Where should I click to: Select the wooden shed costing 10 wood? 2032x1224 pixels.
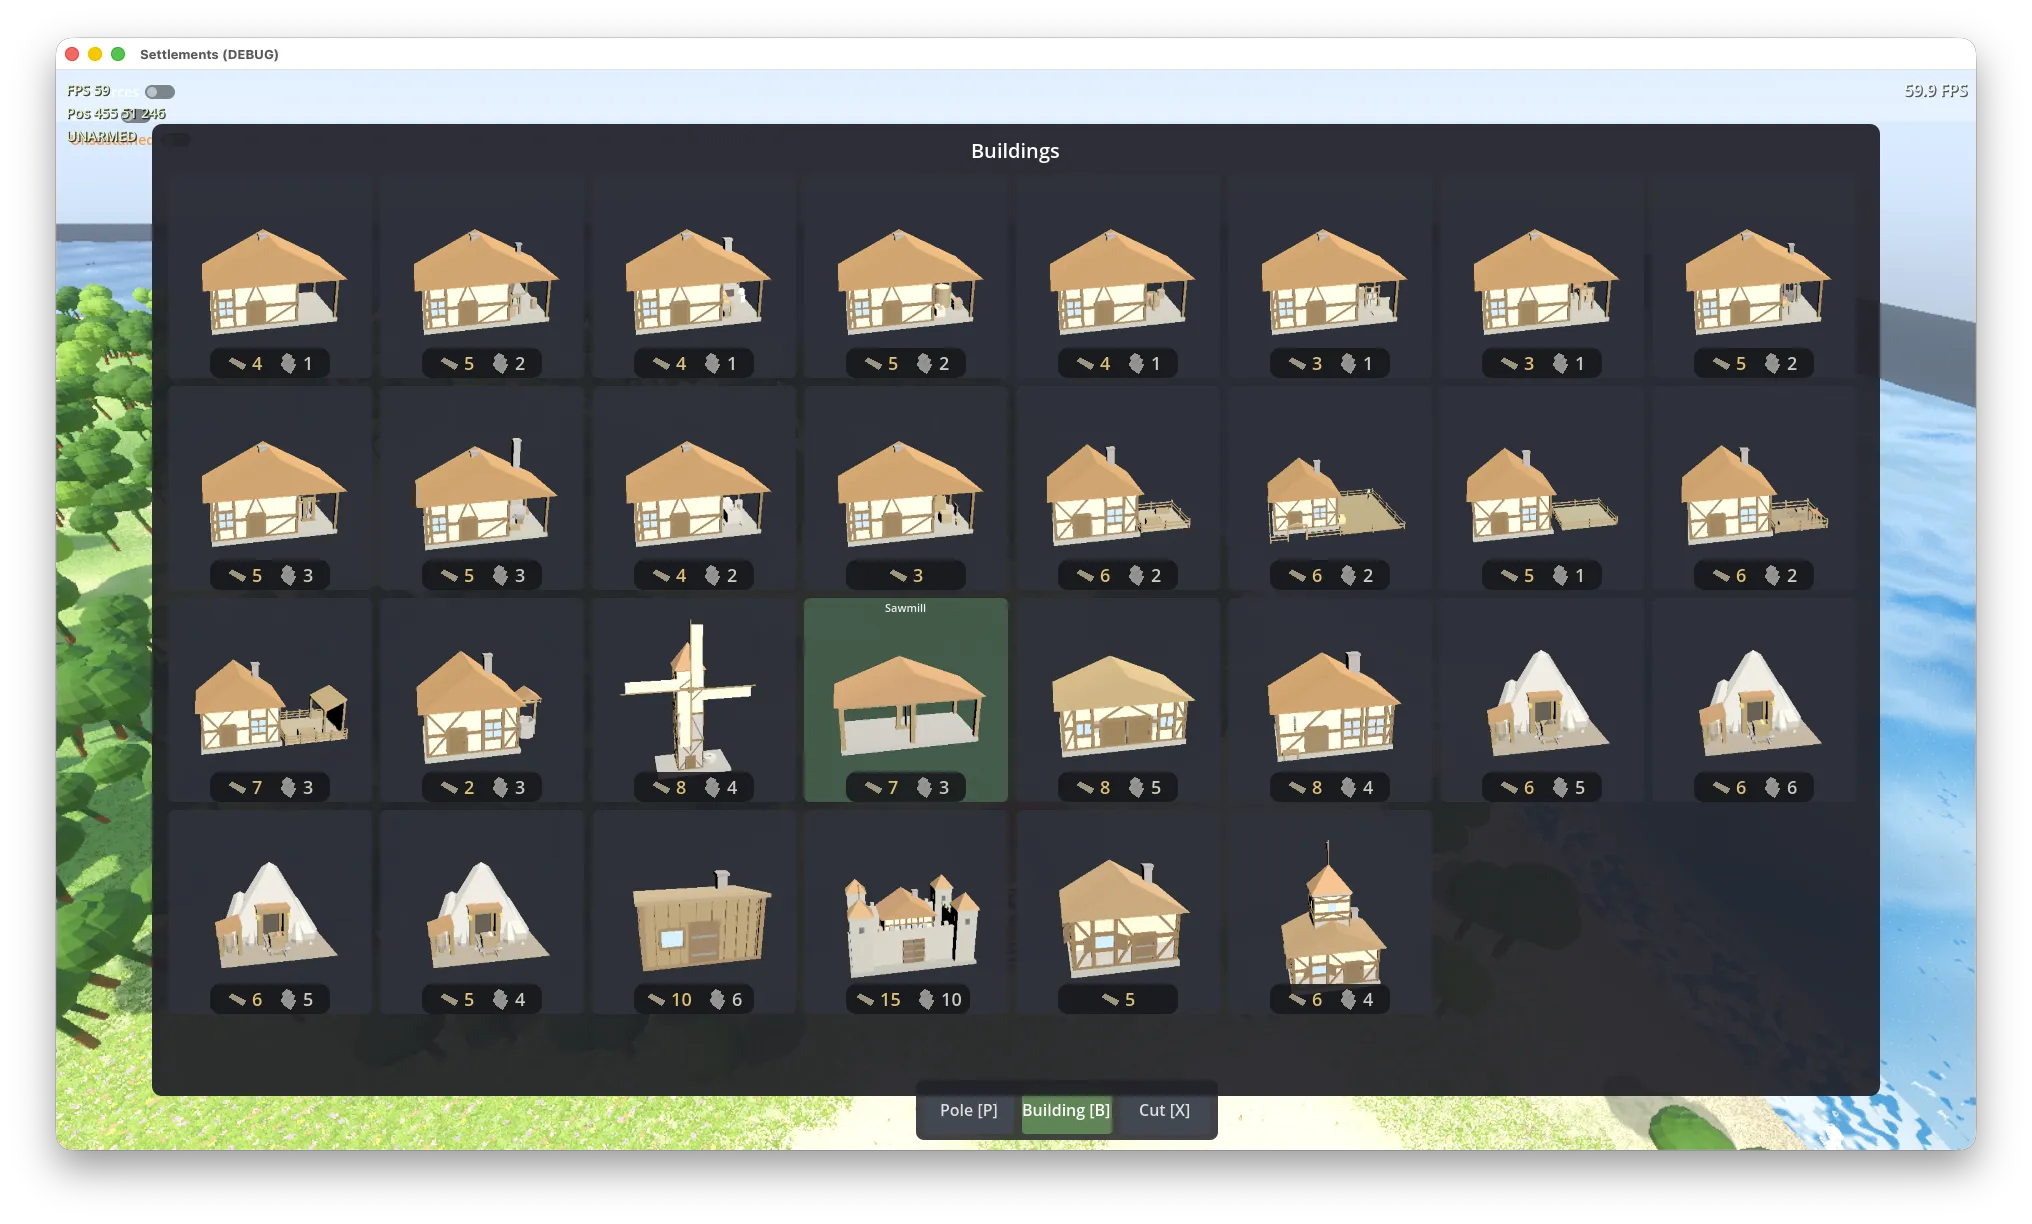coord(692,910)
